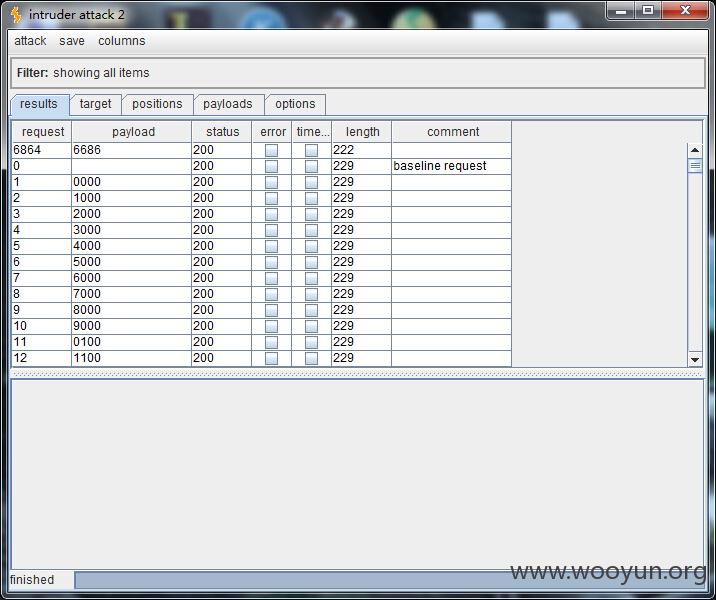Toggle timeout checkbox for payload 9000 row
The width and height of the screenshot is (716, 600).
click(x=311, y=326)
